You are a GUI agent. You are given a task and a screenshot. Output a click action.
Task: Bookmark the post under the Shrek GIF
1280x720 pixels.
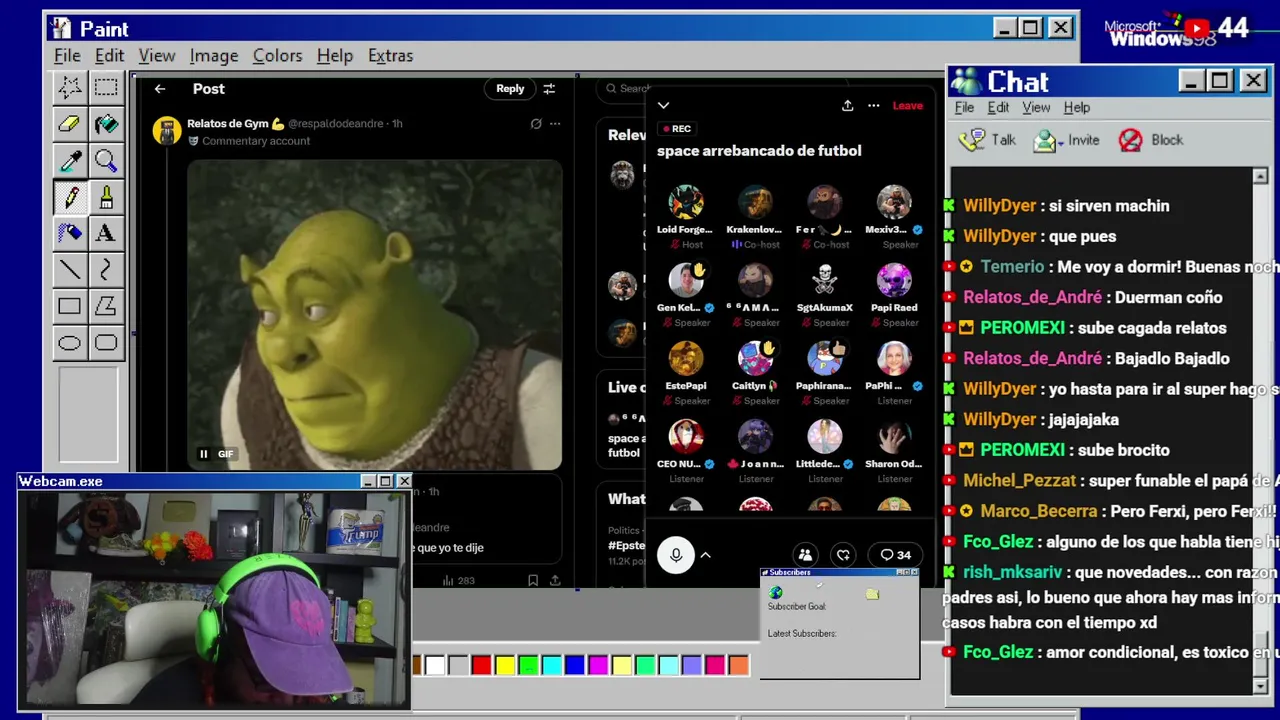click(533, 580)
